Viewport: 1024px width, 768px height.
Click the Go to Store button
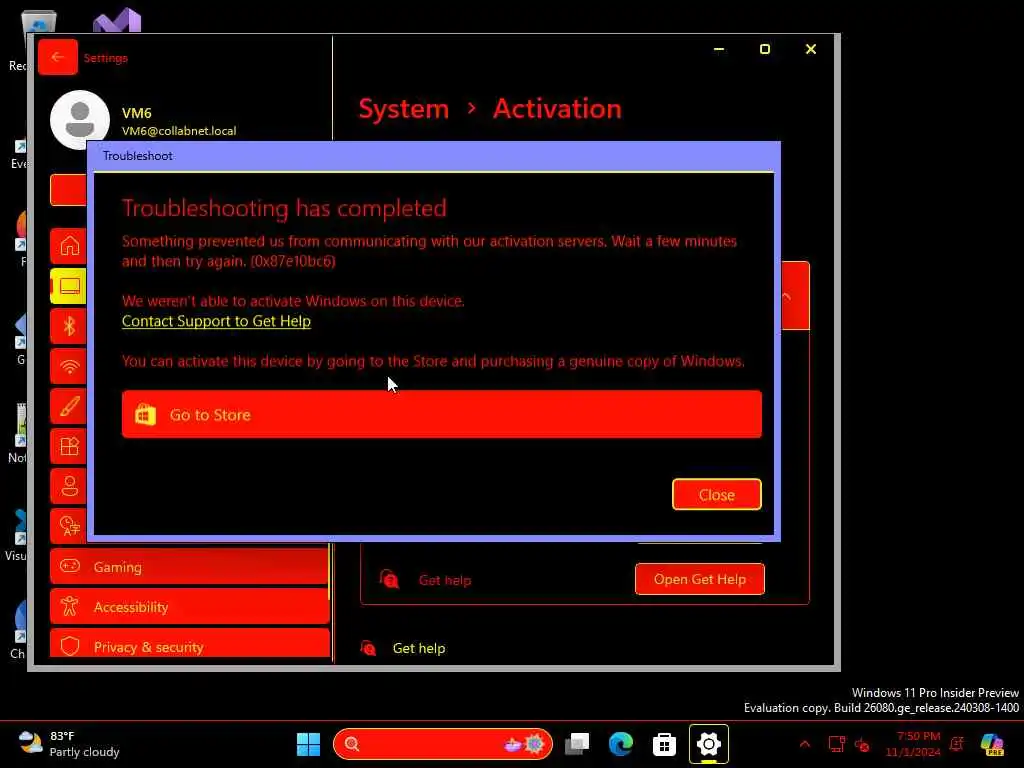pos(441,415)
